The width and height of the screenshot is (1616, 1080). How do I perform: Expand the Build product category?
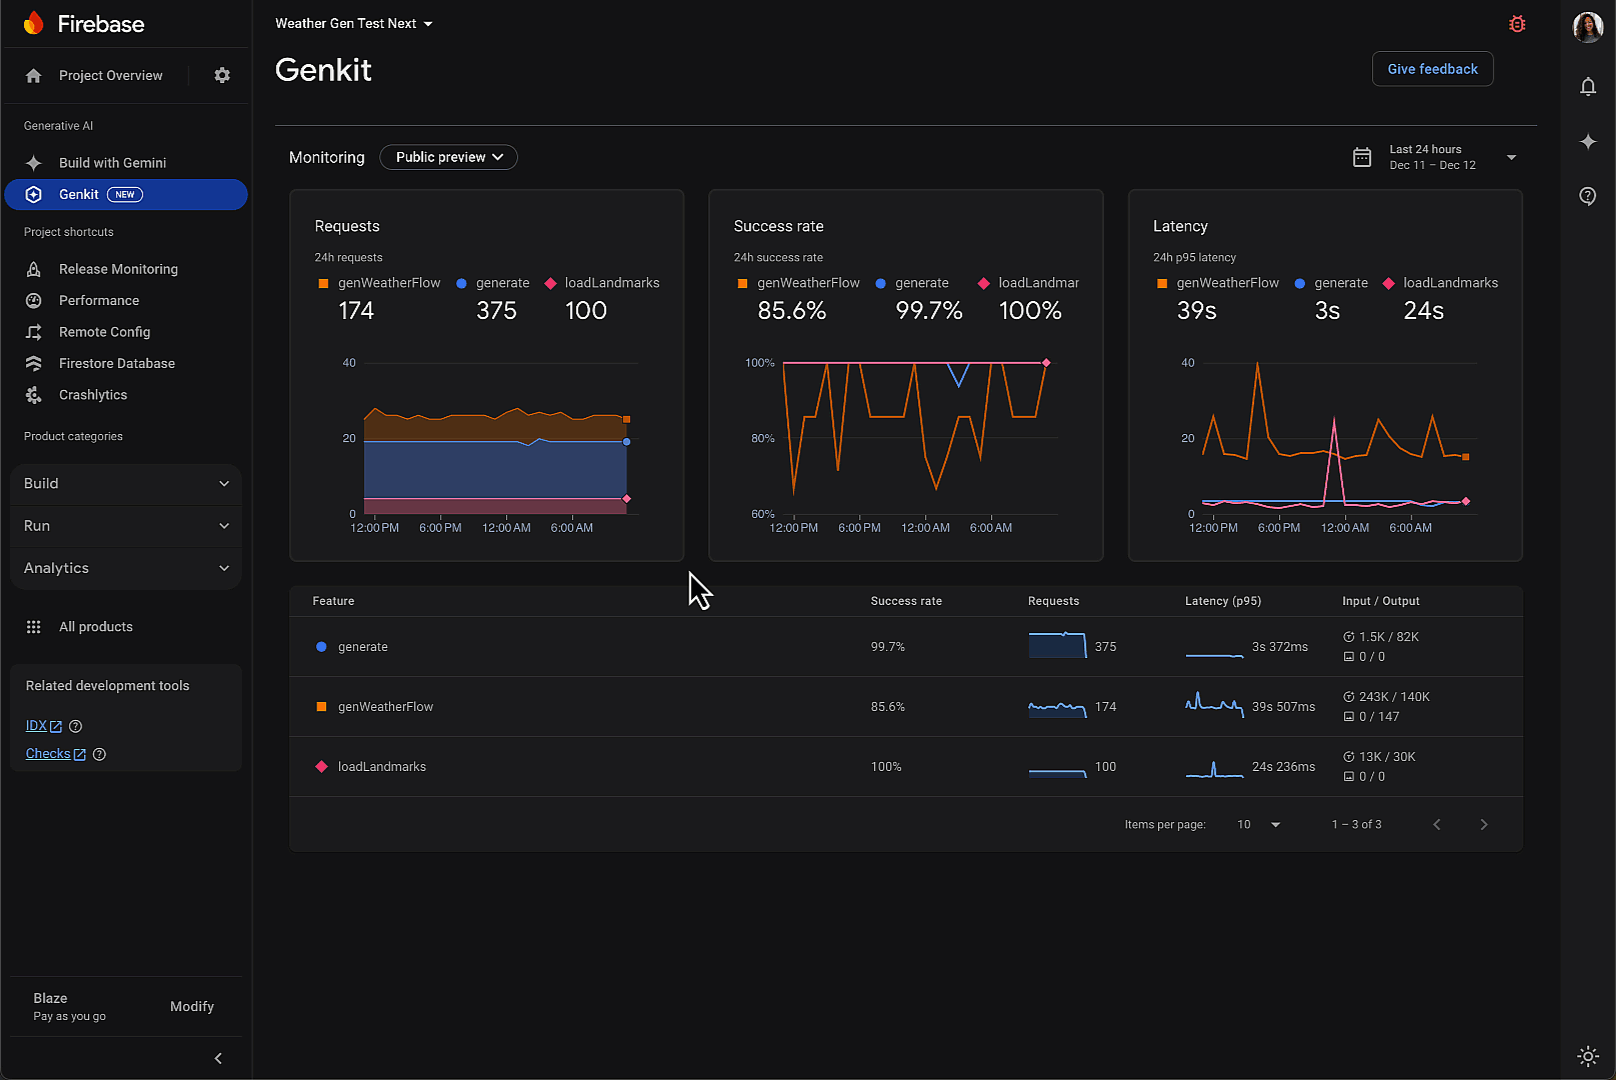coord(126,484)
